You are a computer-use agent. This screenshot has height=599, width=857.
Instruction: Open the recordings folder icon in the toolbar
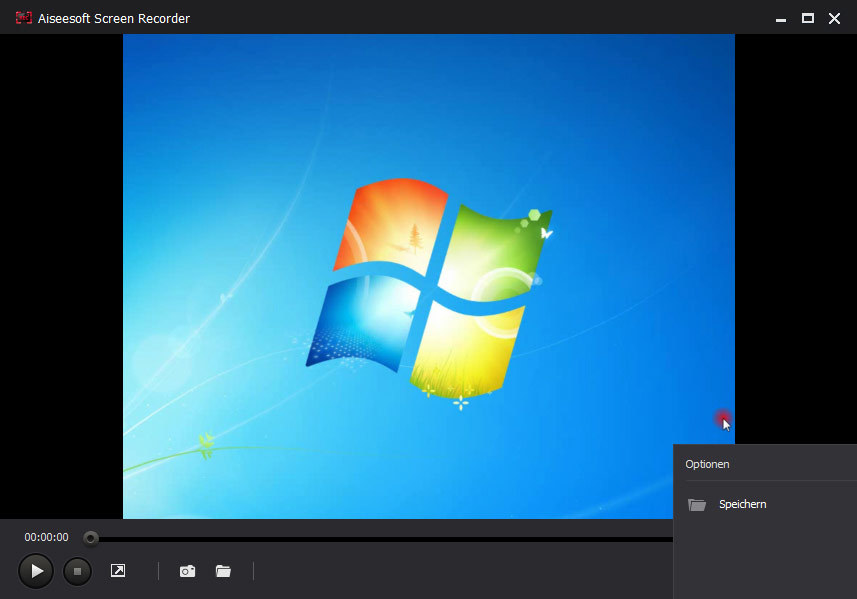click(223, 571)
